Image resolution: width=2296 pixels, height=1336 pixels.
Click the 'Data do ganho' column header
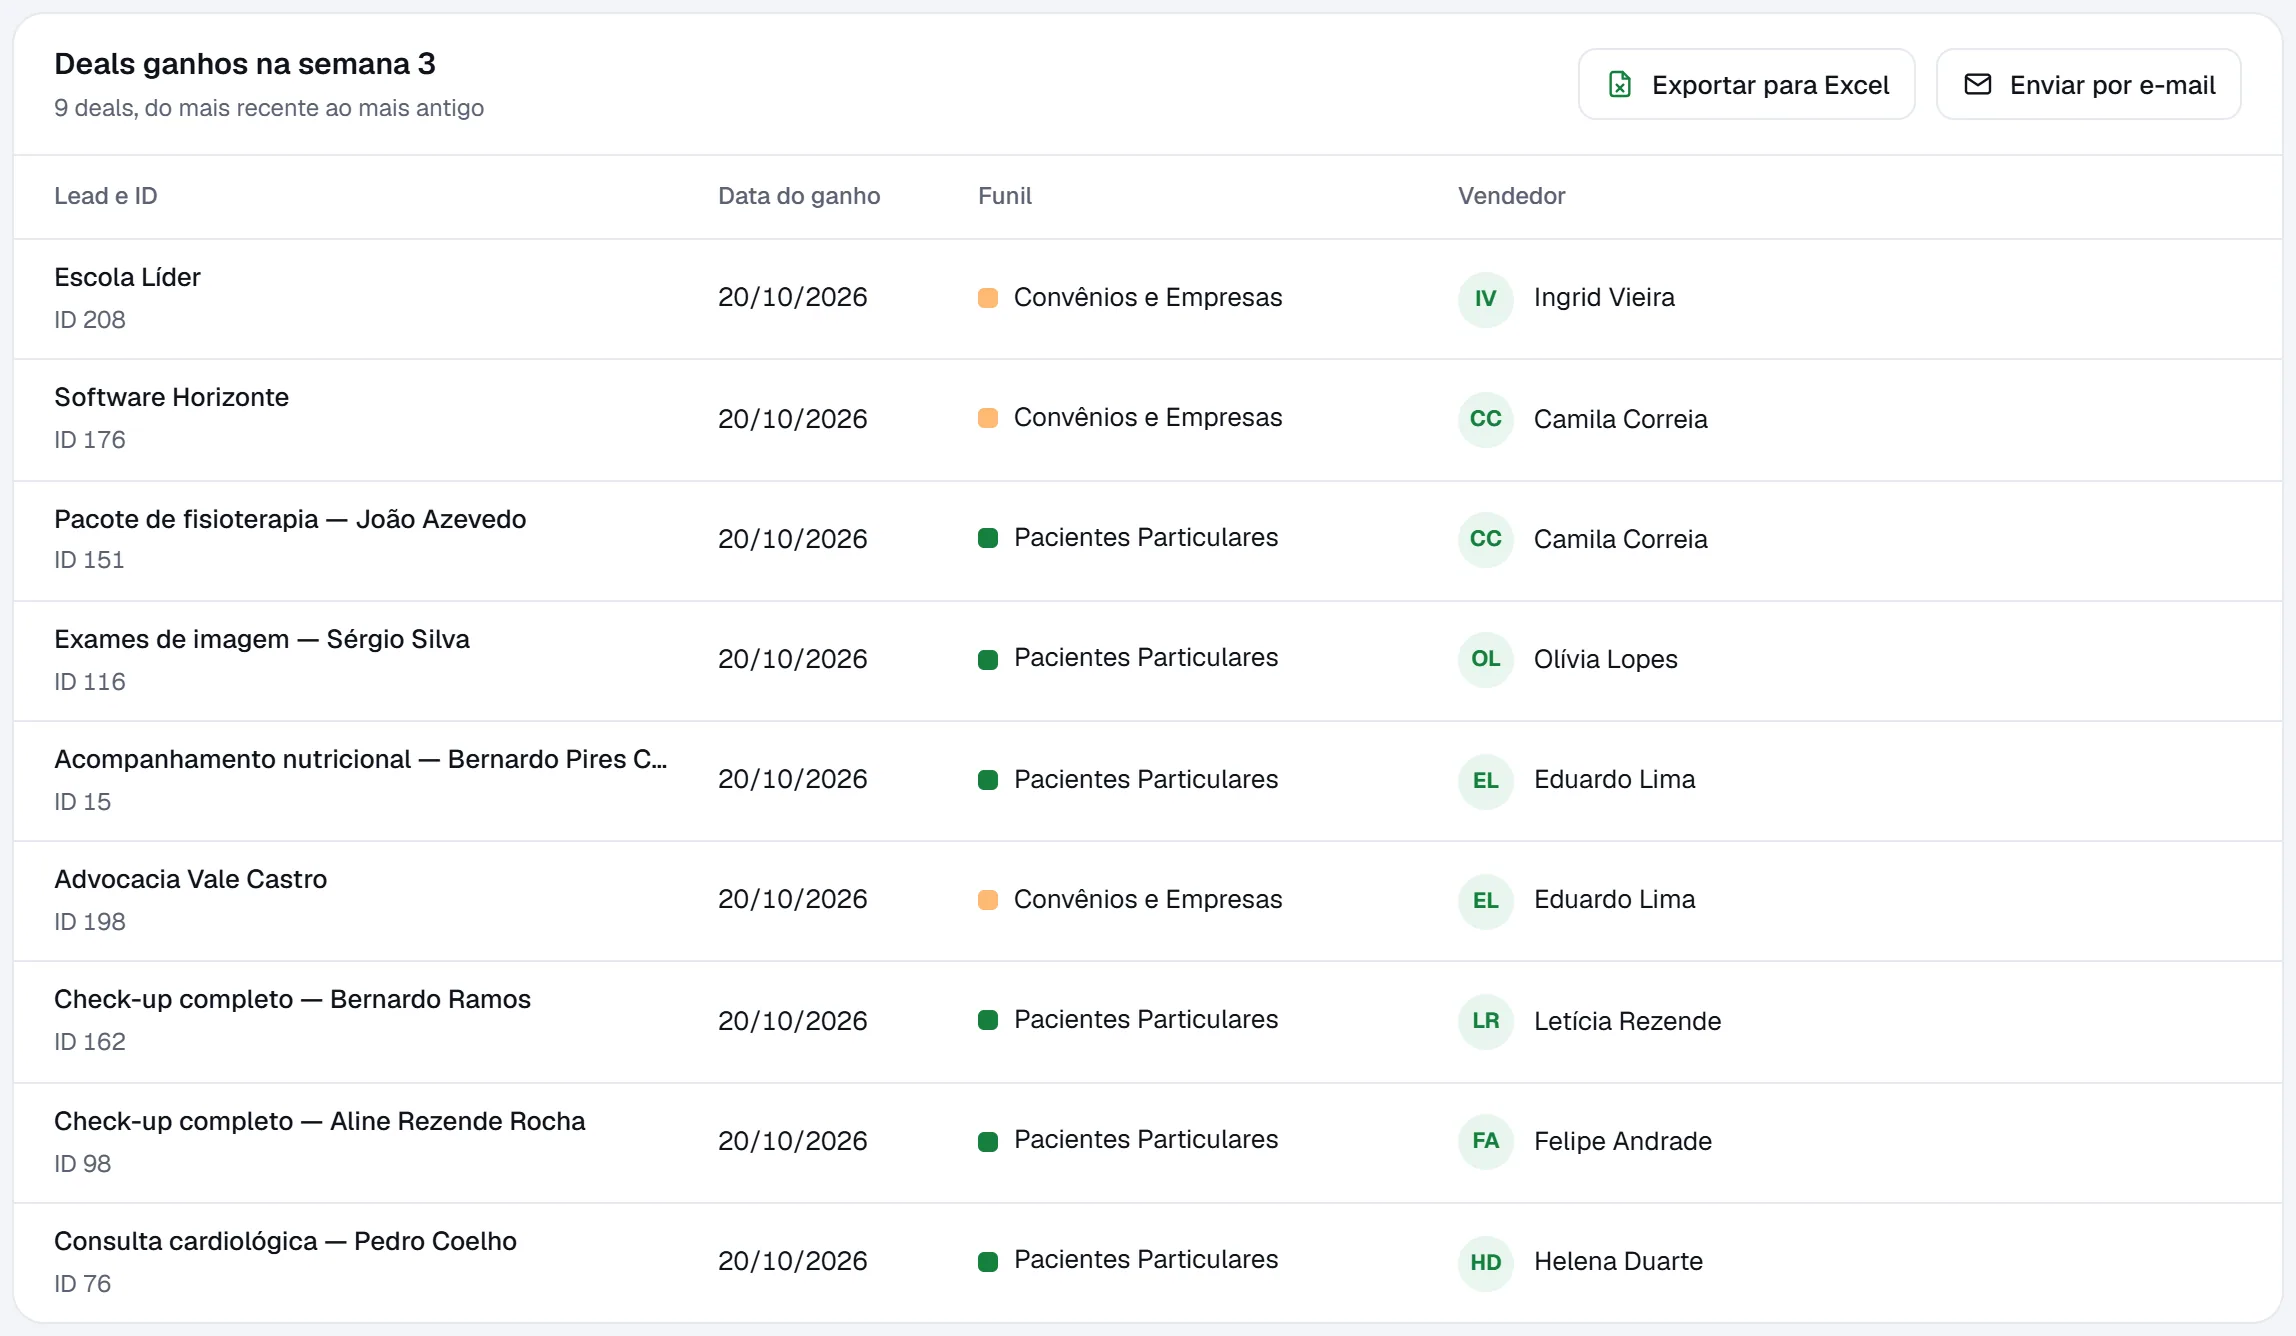799,196
